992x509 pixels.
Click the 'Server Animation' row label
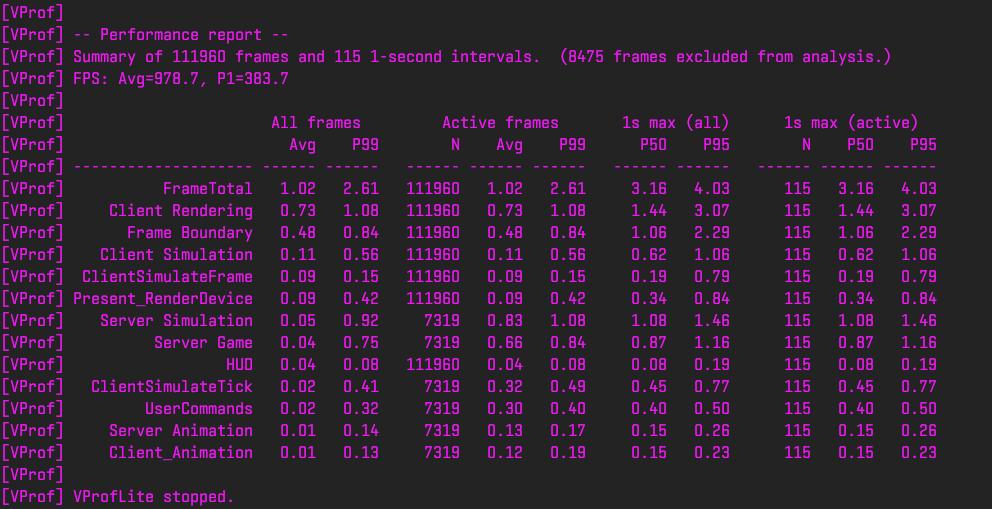[181, 431]
